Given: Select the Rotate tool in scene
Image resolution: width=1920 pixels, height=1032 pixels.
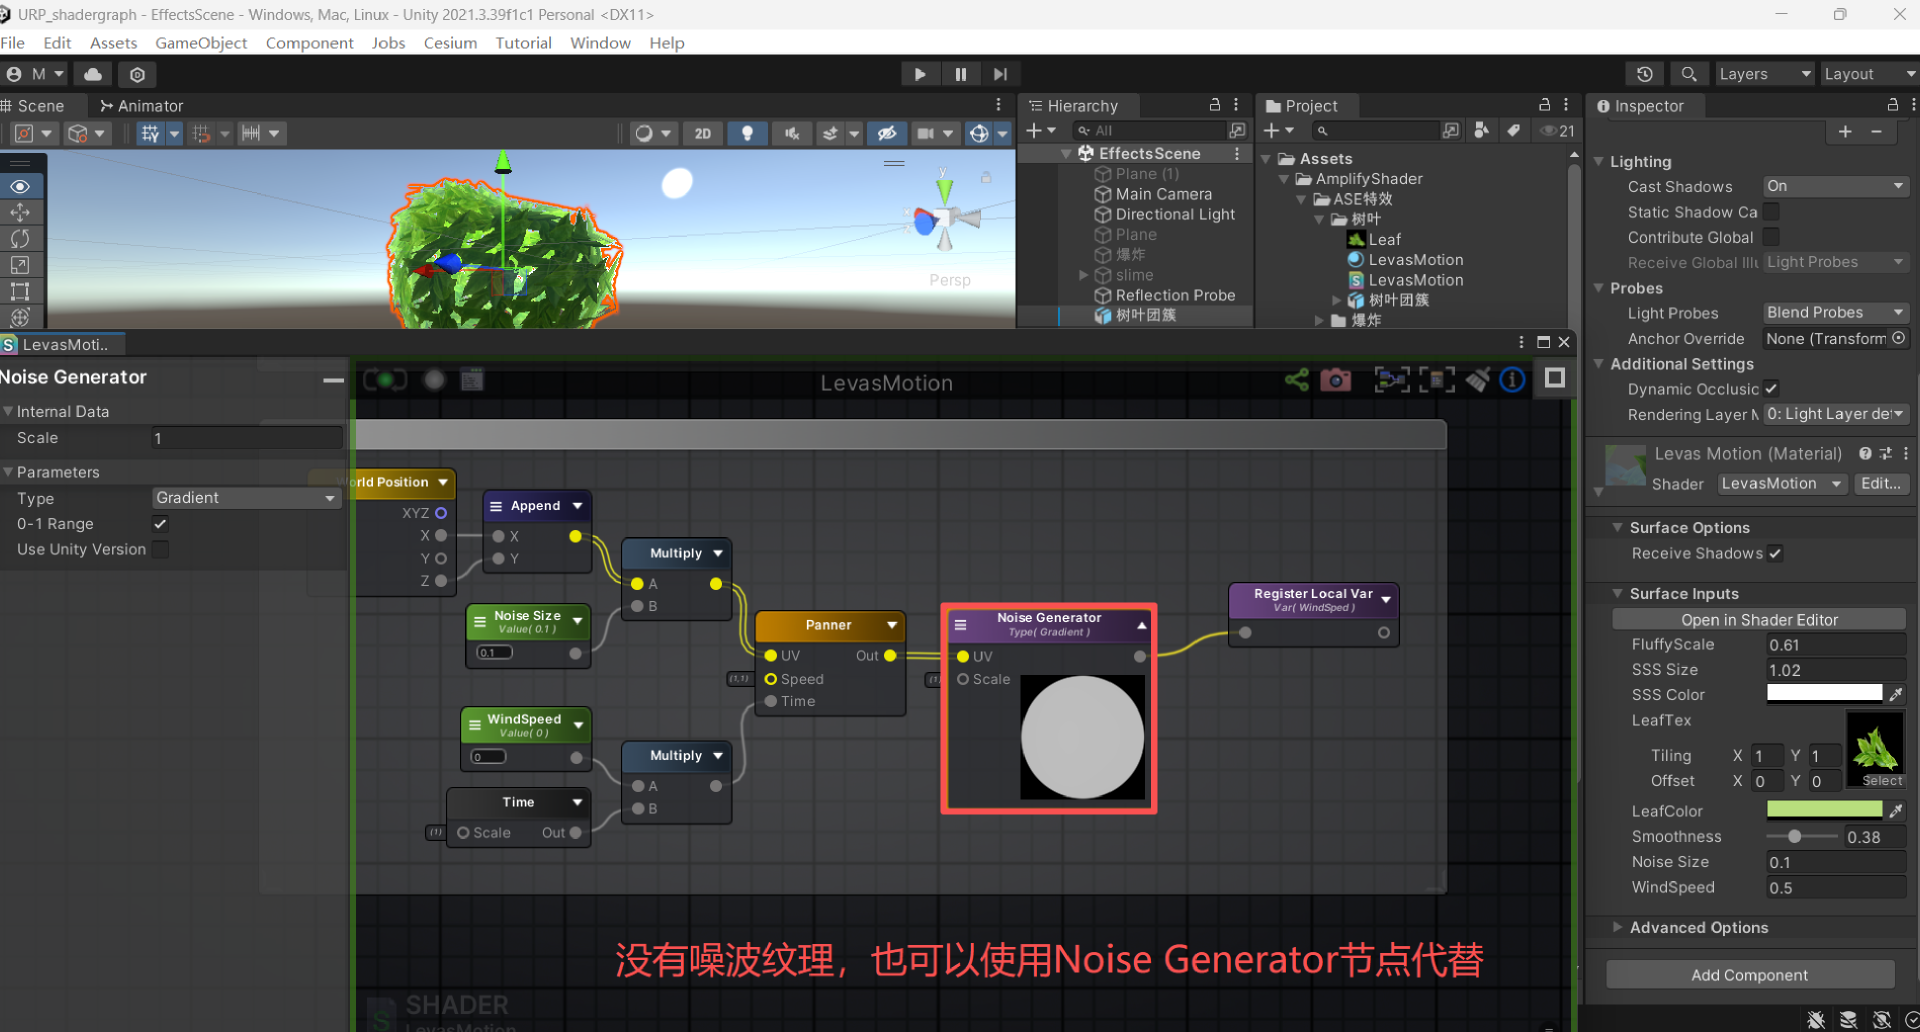Looking at the screenshot, I should tap(20, 239).
